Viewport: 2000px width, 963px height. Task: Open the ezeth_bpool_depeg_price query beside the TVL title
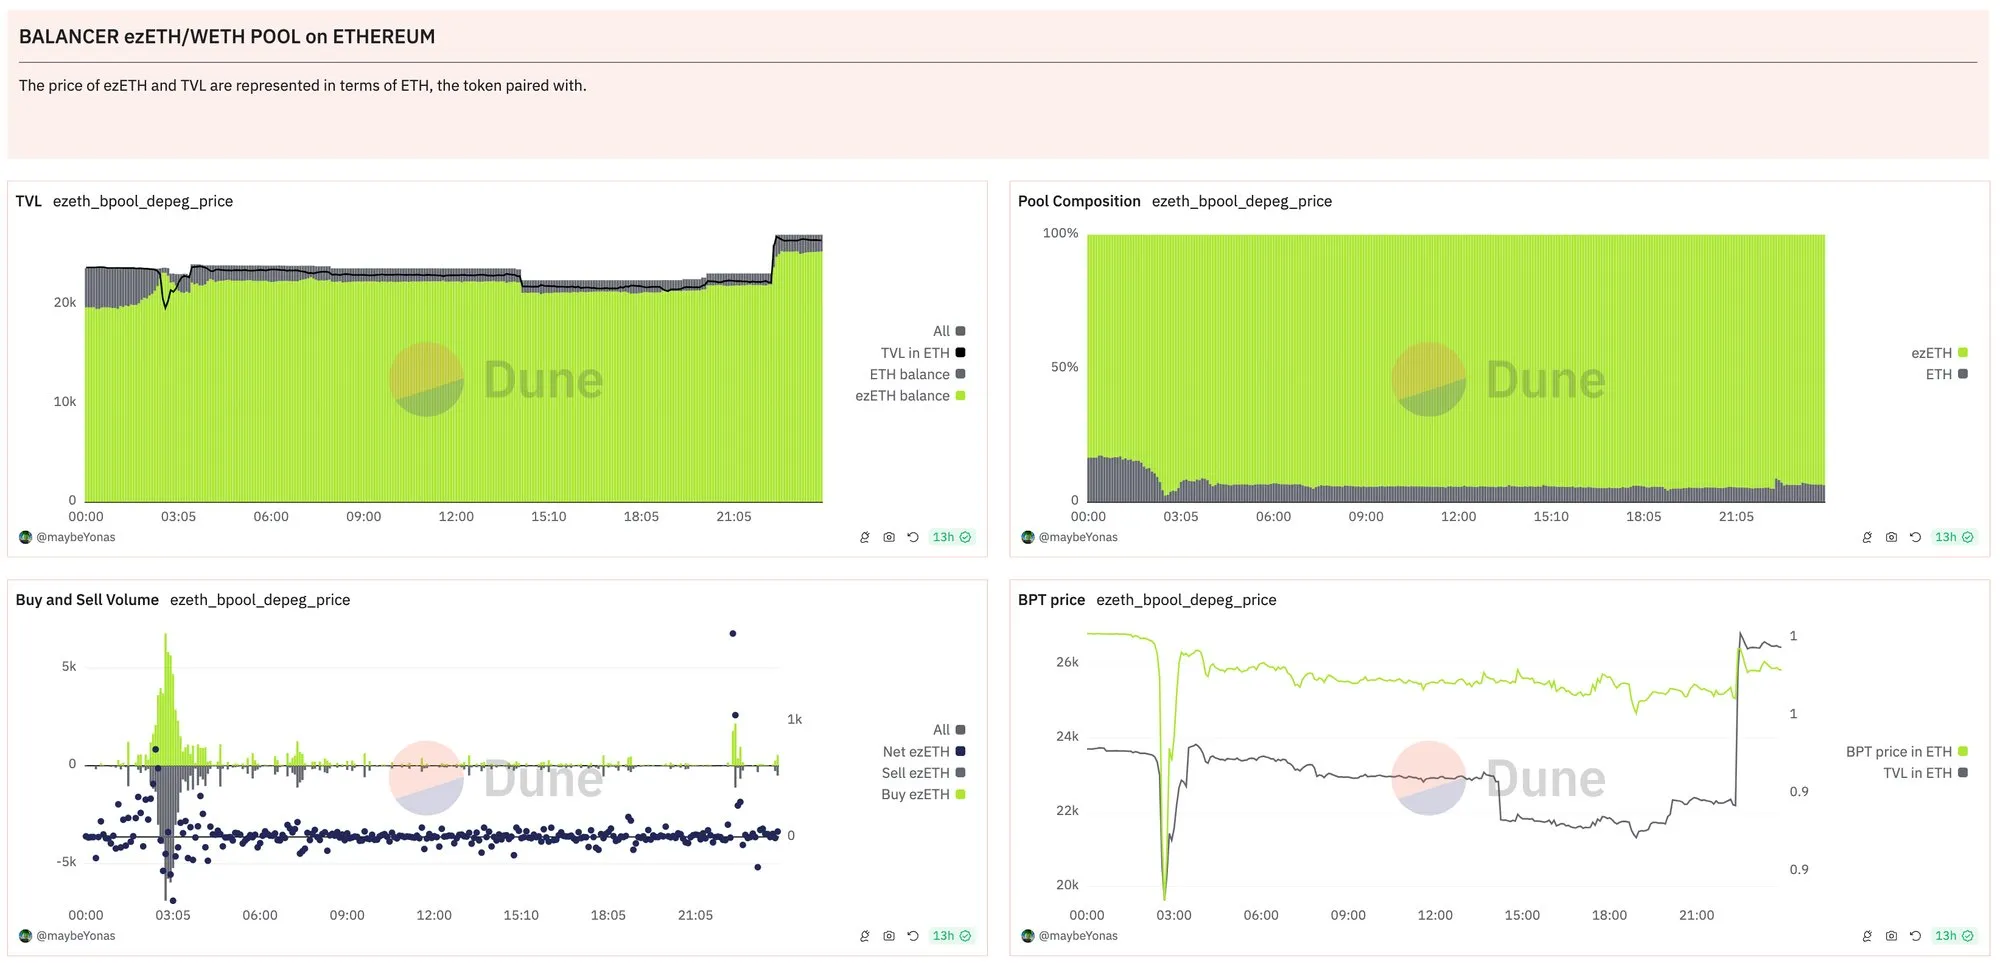pos(143,201)
